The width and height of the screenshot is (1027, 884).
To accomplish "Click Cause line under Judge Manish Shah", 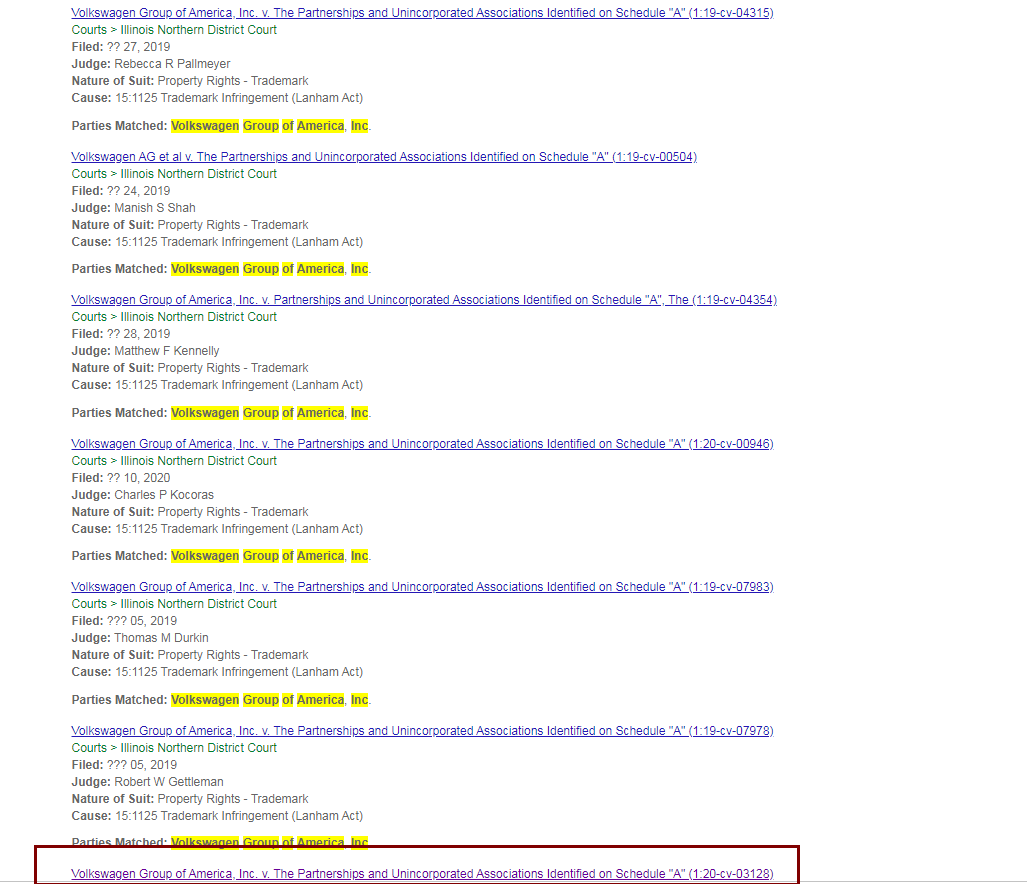I will (x=217, y=242).
